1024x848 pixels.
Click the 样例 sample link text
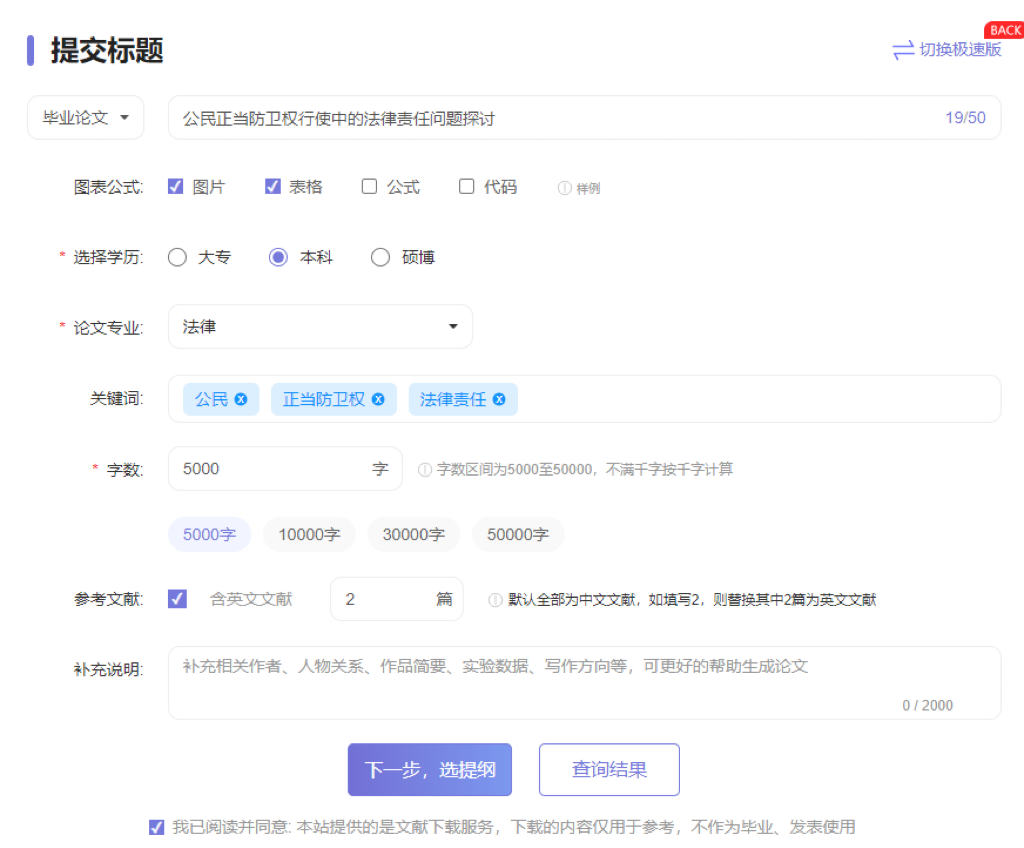(x=588, y=189)
